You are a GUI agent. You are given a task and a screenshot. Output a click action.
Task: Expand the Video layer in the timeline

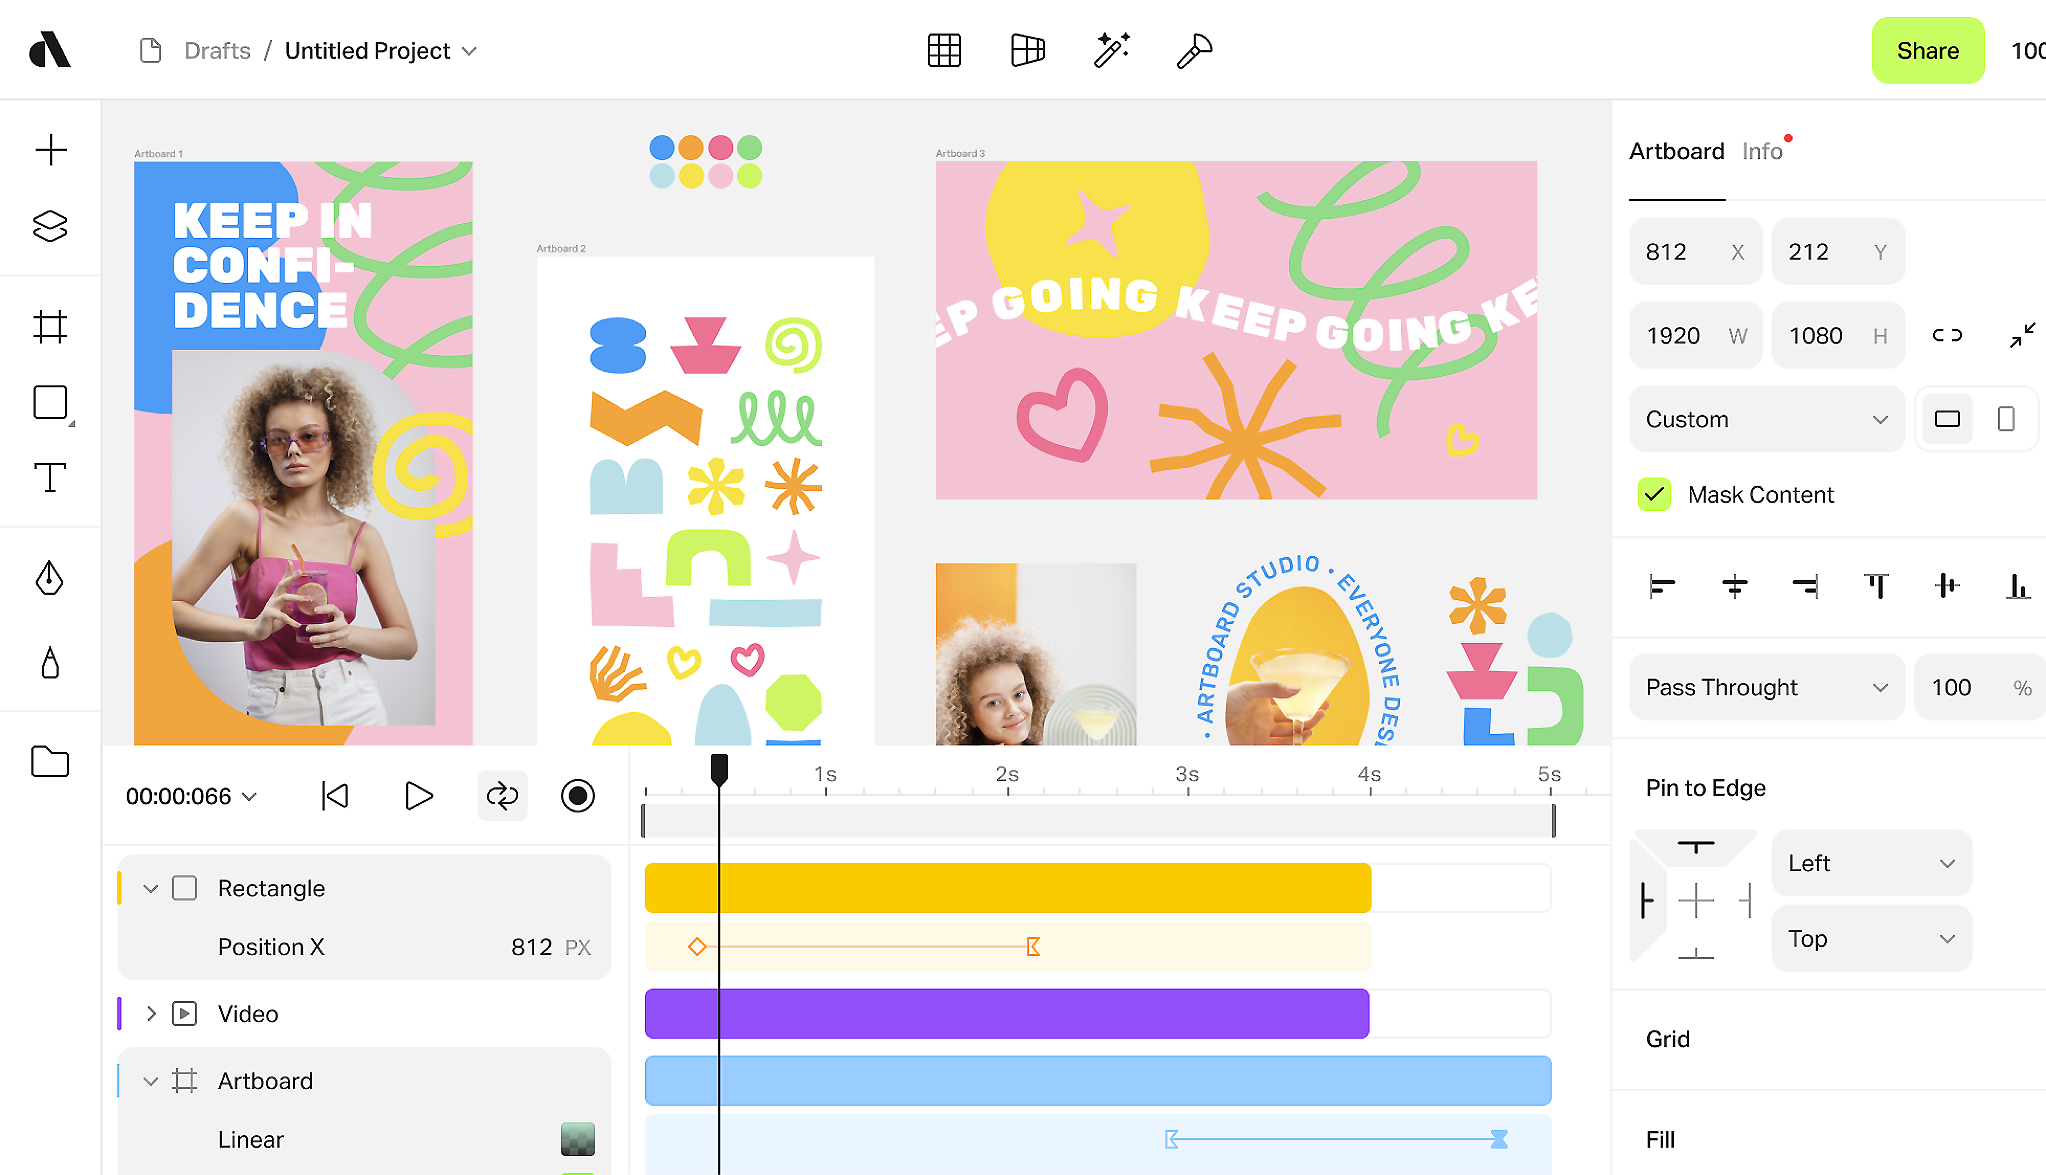pos(151,1013)
